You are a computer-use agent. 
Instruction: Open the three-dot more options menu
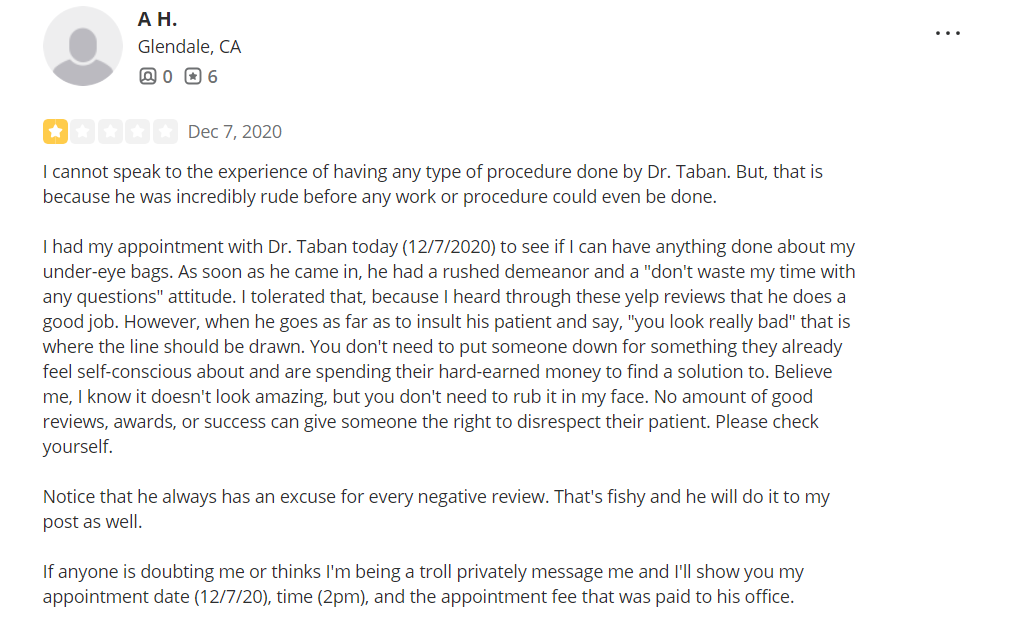(x=948, y=33)
